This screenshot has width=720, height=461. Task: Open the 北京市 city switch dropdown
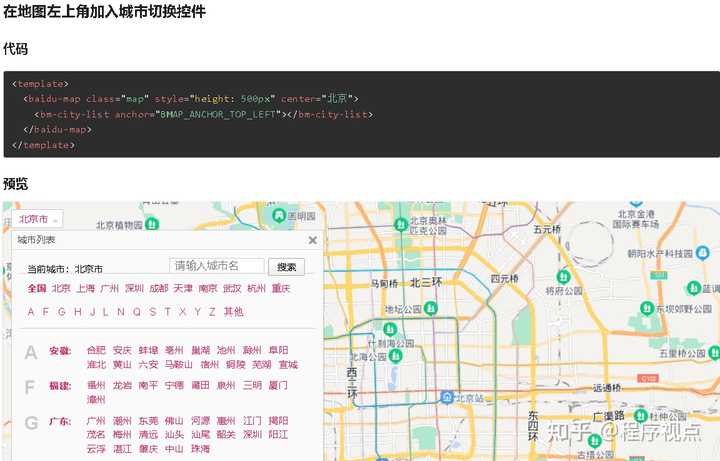tap(37, 219)
